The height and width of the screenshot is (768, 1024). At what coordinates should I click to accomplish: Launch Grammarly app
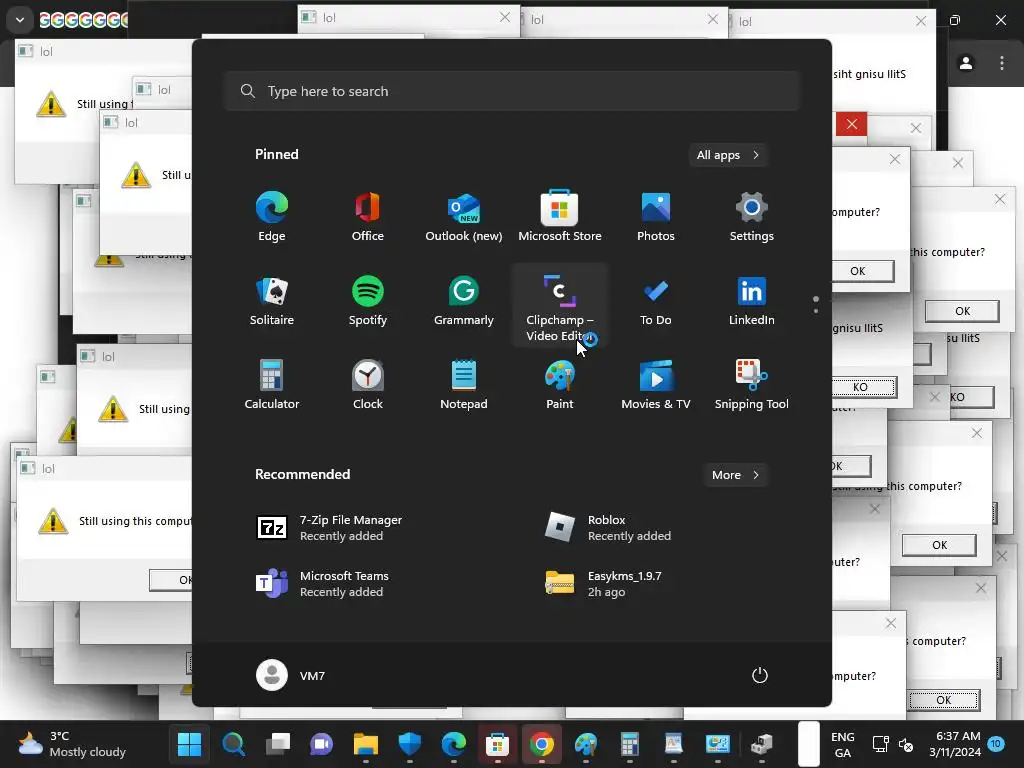(464, 301)
